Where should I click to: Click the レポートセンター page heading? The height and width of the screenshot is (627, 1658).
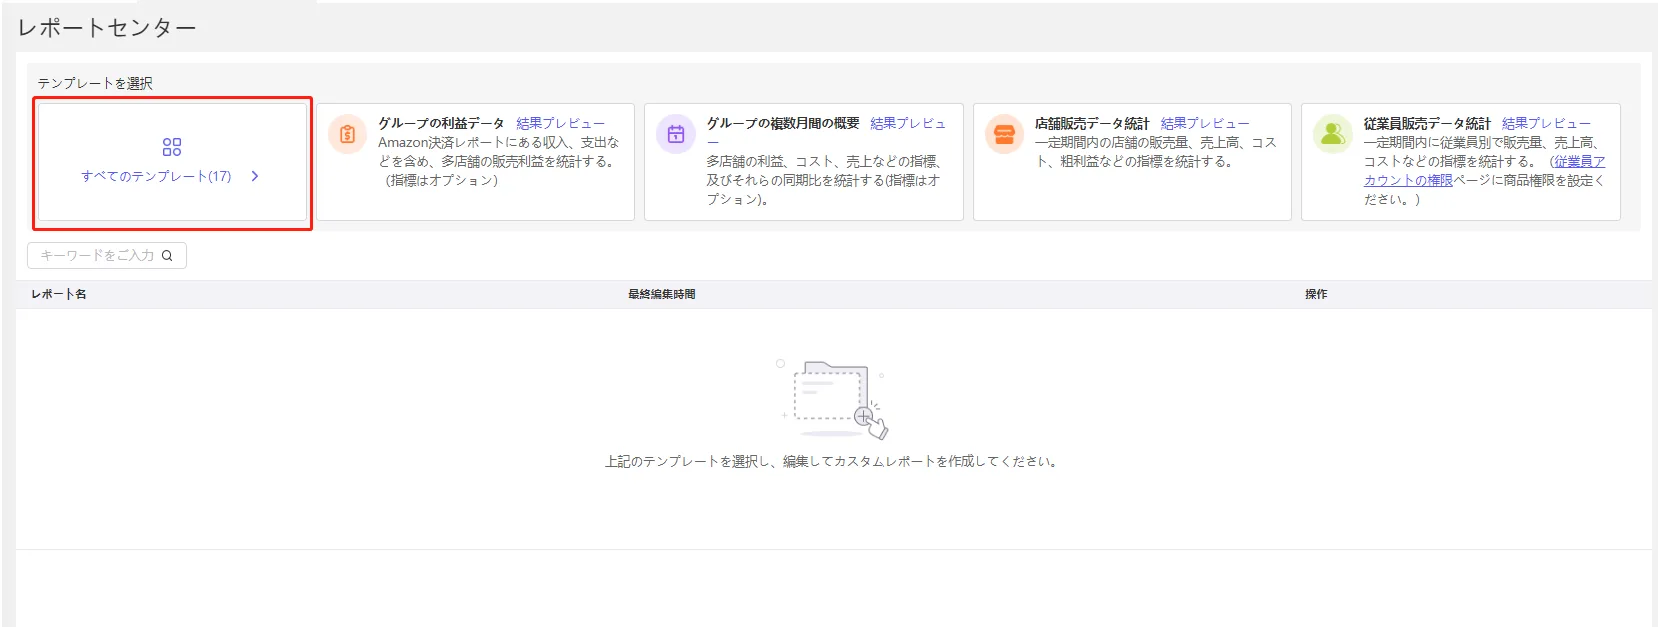click(107, 28)
